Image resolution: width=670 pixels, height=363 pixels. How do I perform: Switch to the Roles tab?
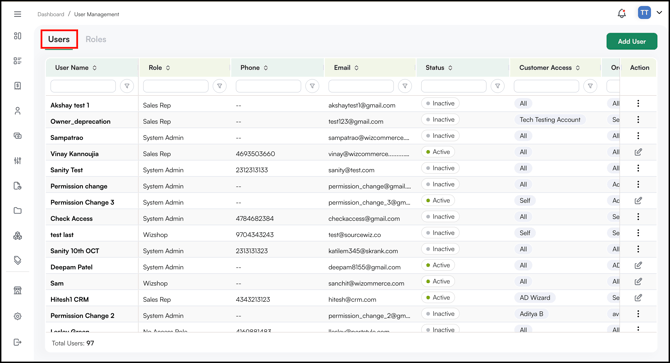96,39
